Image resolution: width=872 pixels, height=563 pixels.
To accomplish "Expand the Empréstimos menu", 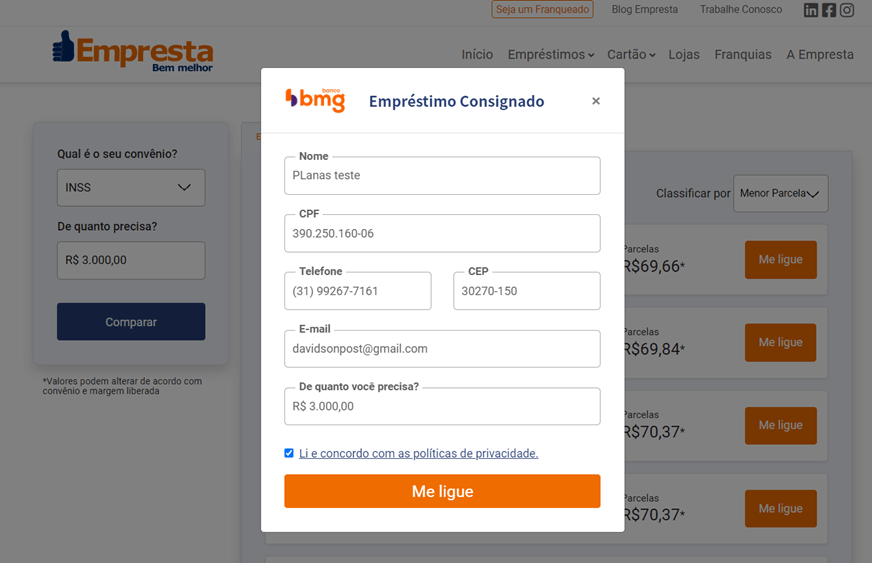I will (550, 55).
